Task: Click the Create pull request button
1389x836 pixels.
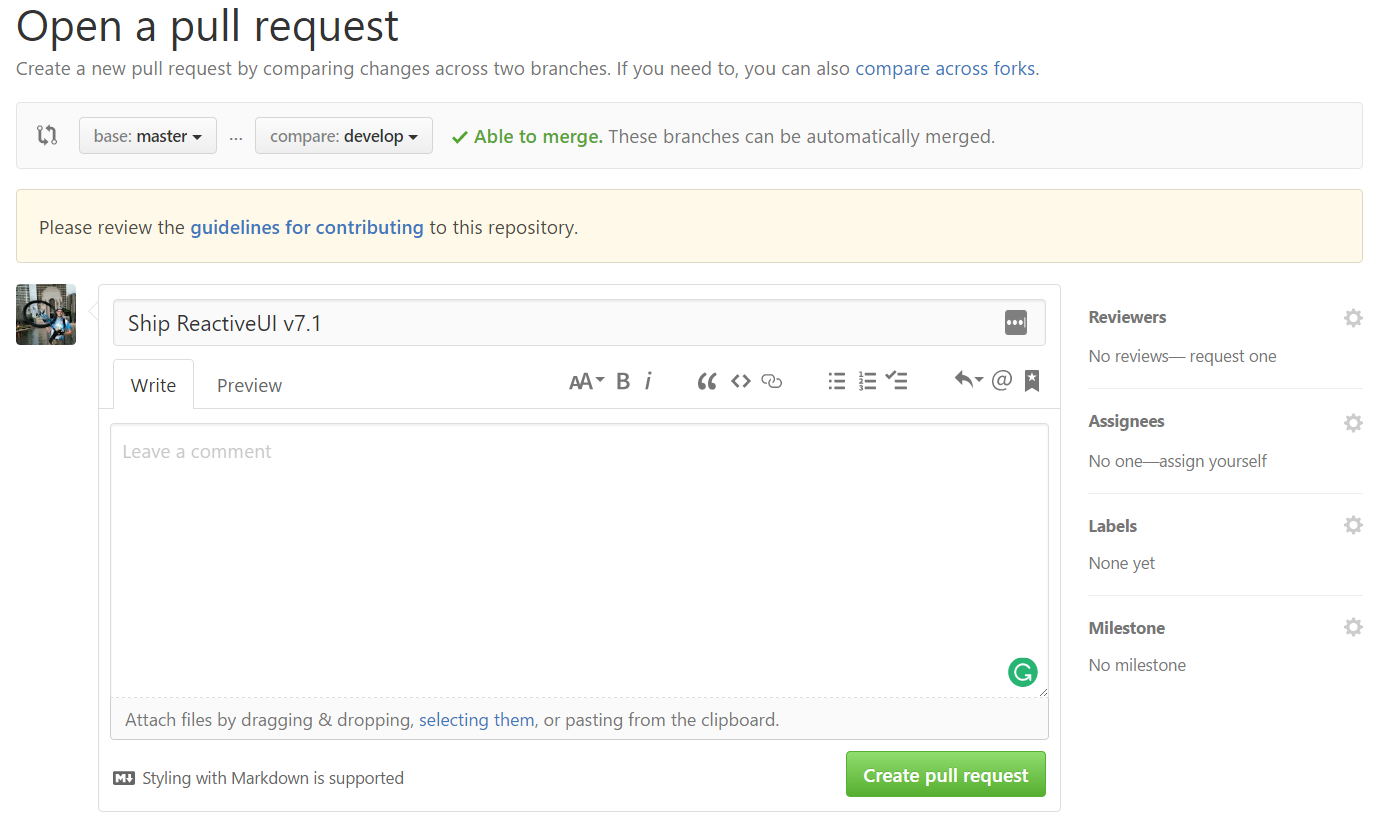Action: tap(945, 775)
